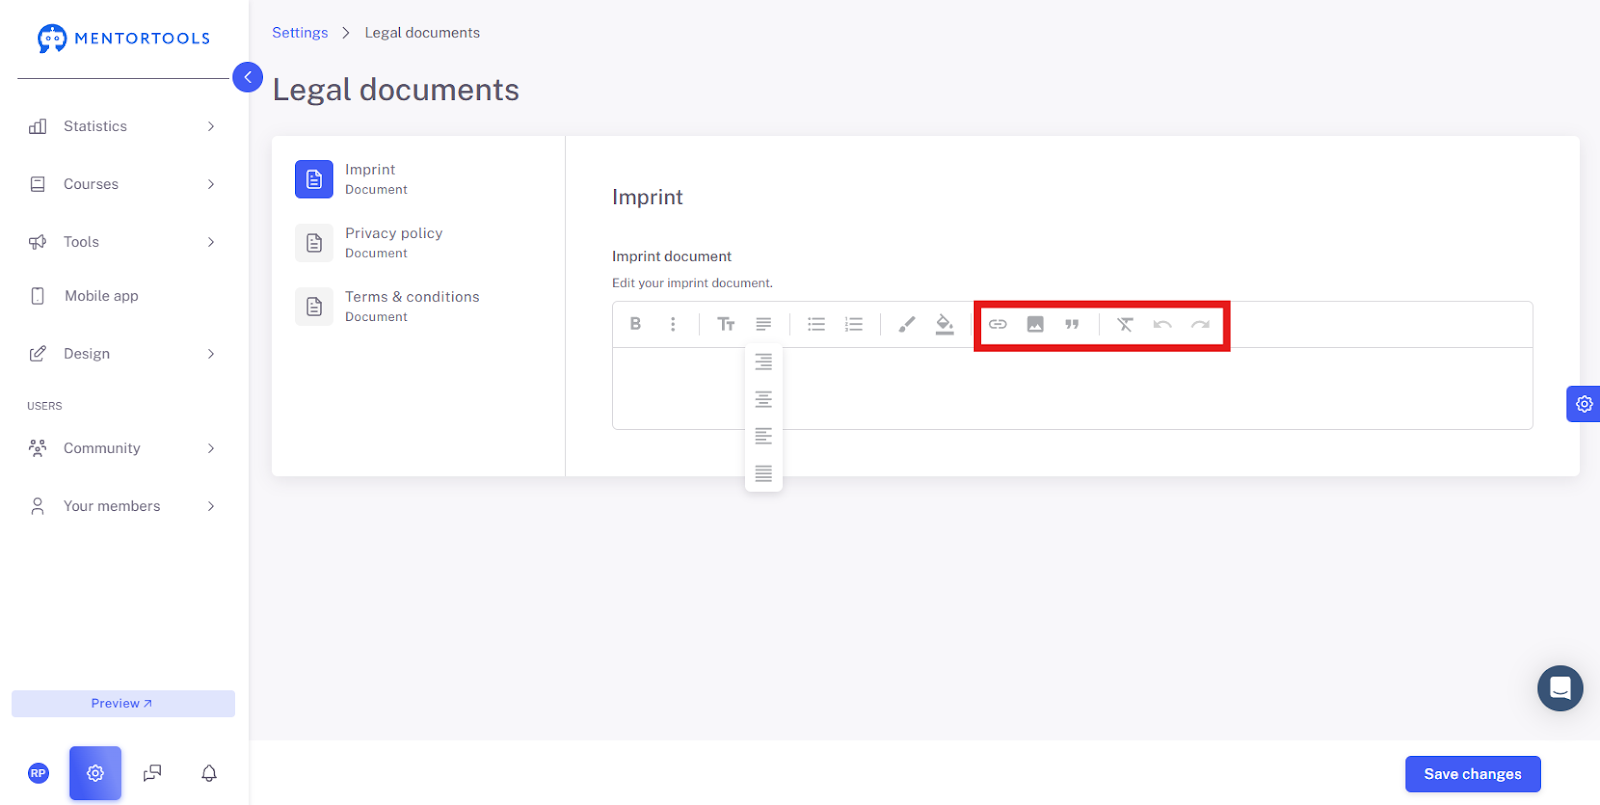
Task: Open the text size tool
Action: (x=726, y=324)
